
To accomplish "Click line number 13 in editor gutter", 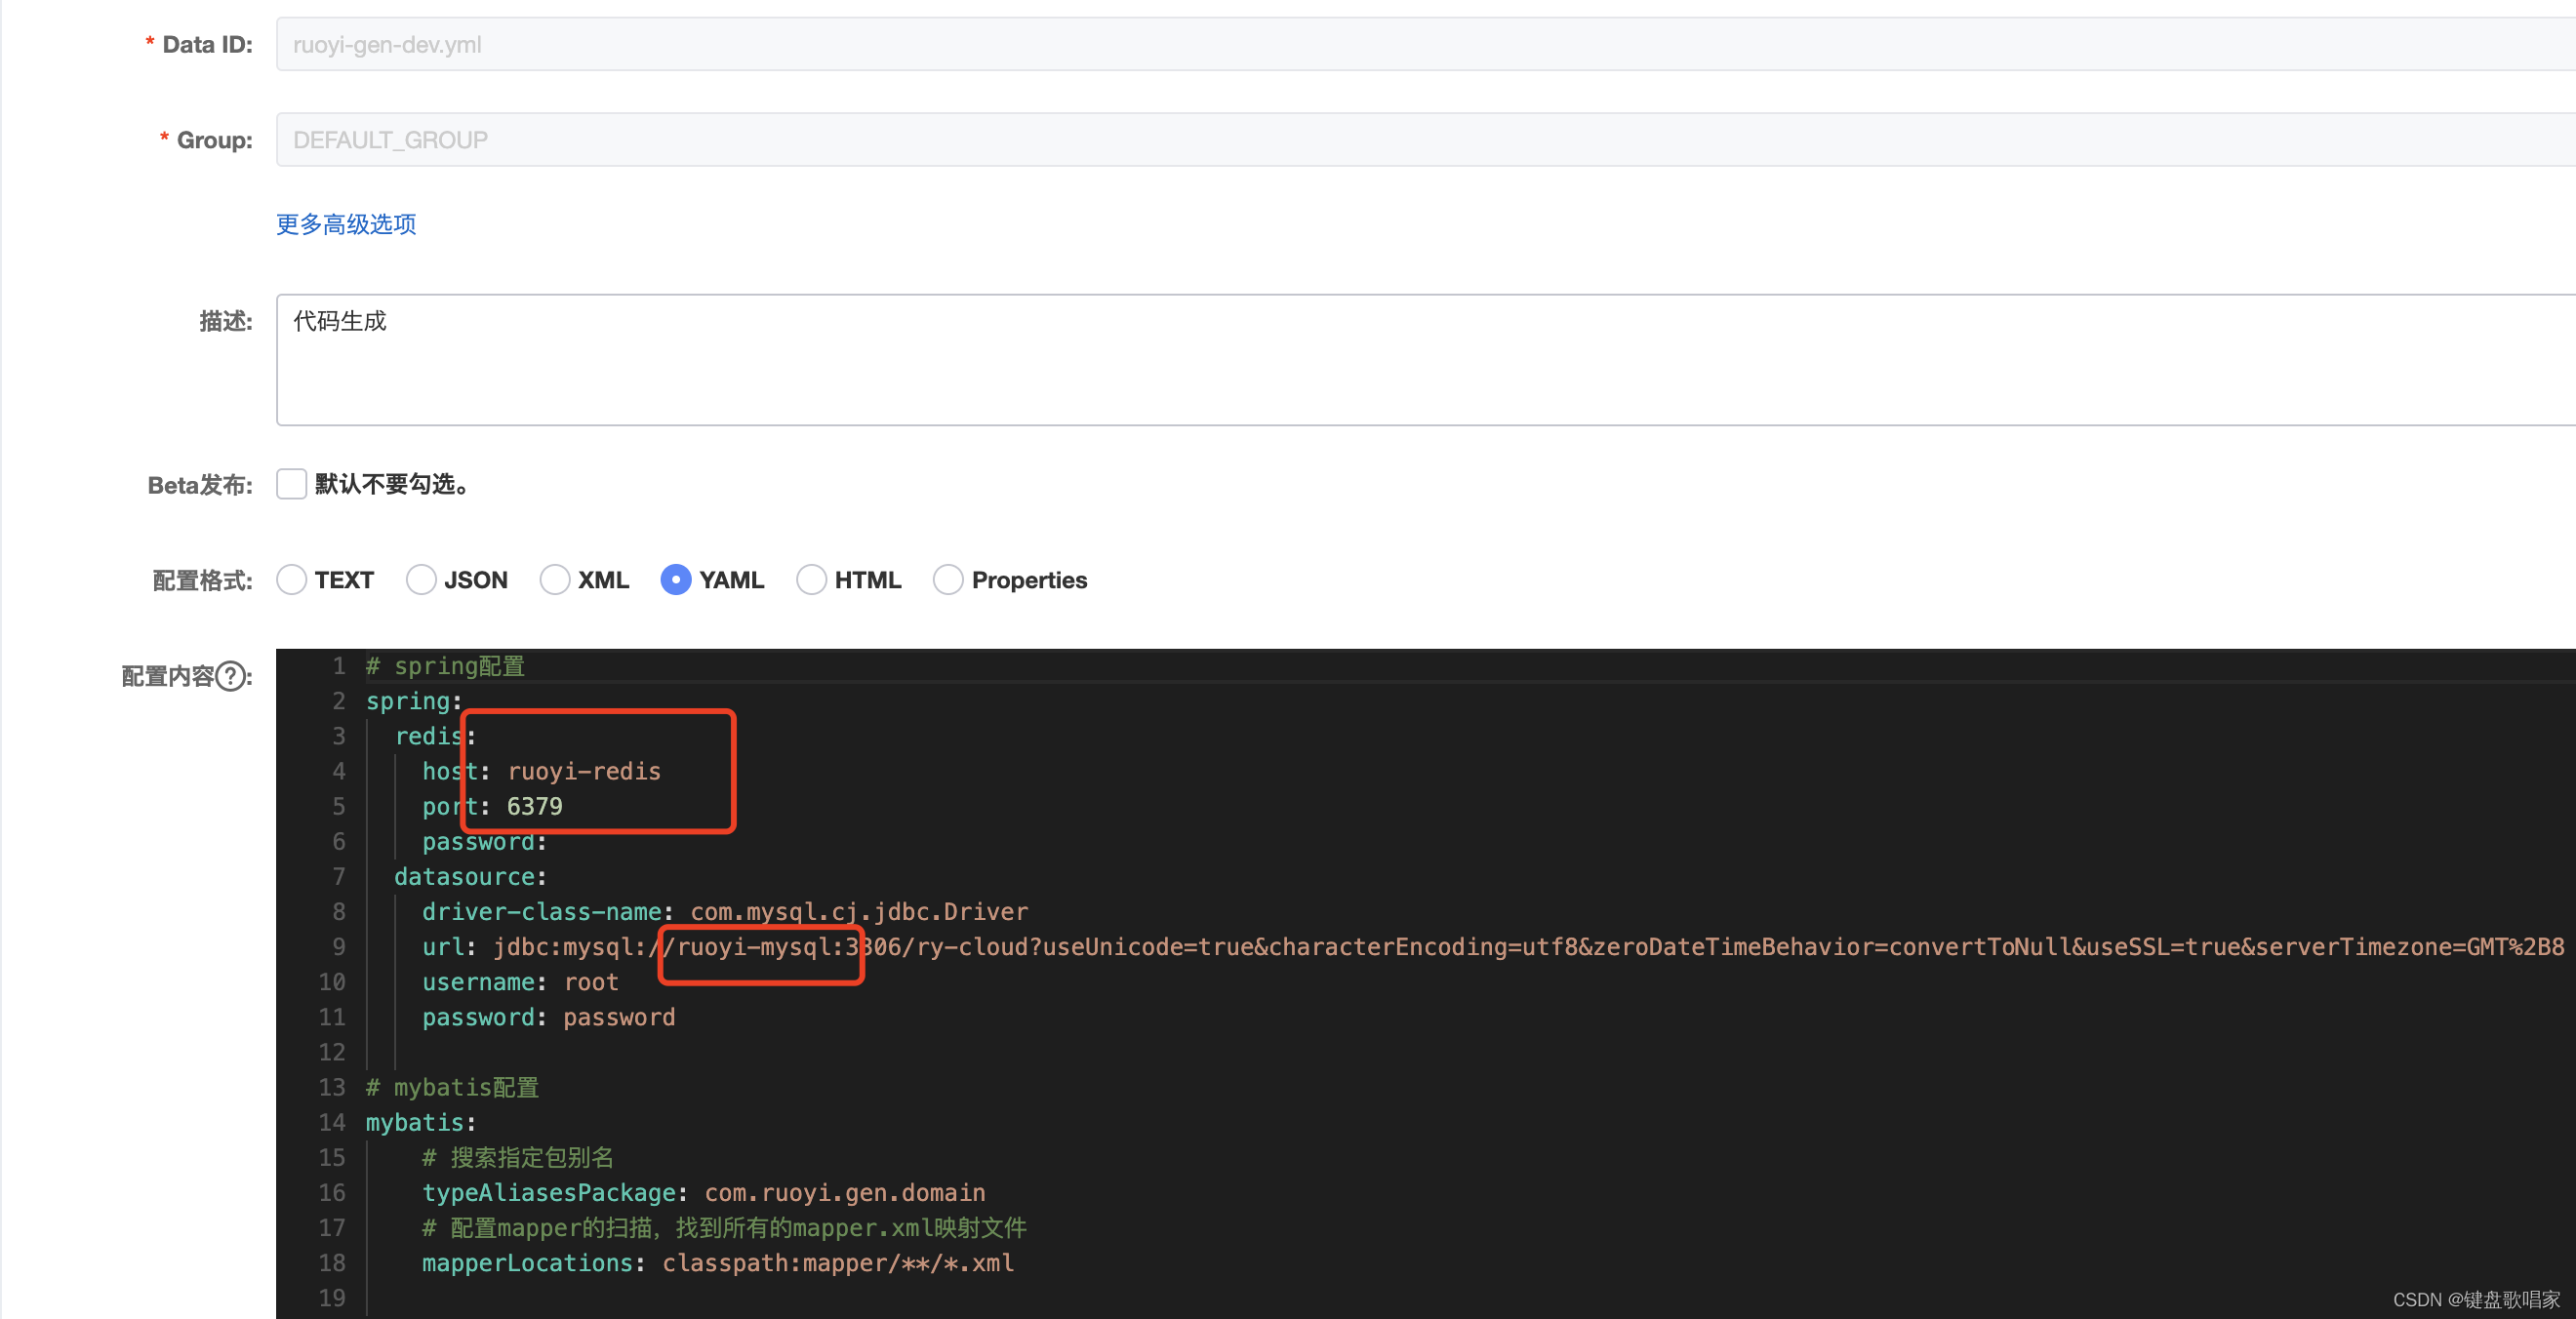I will point(331,1087).
